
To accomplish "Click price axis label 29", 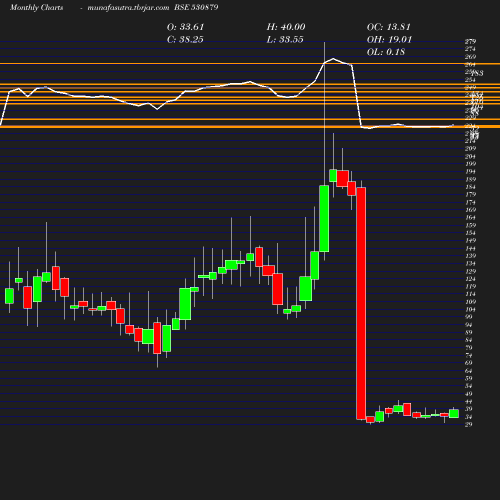I will (469, 425).
